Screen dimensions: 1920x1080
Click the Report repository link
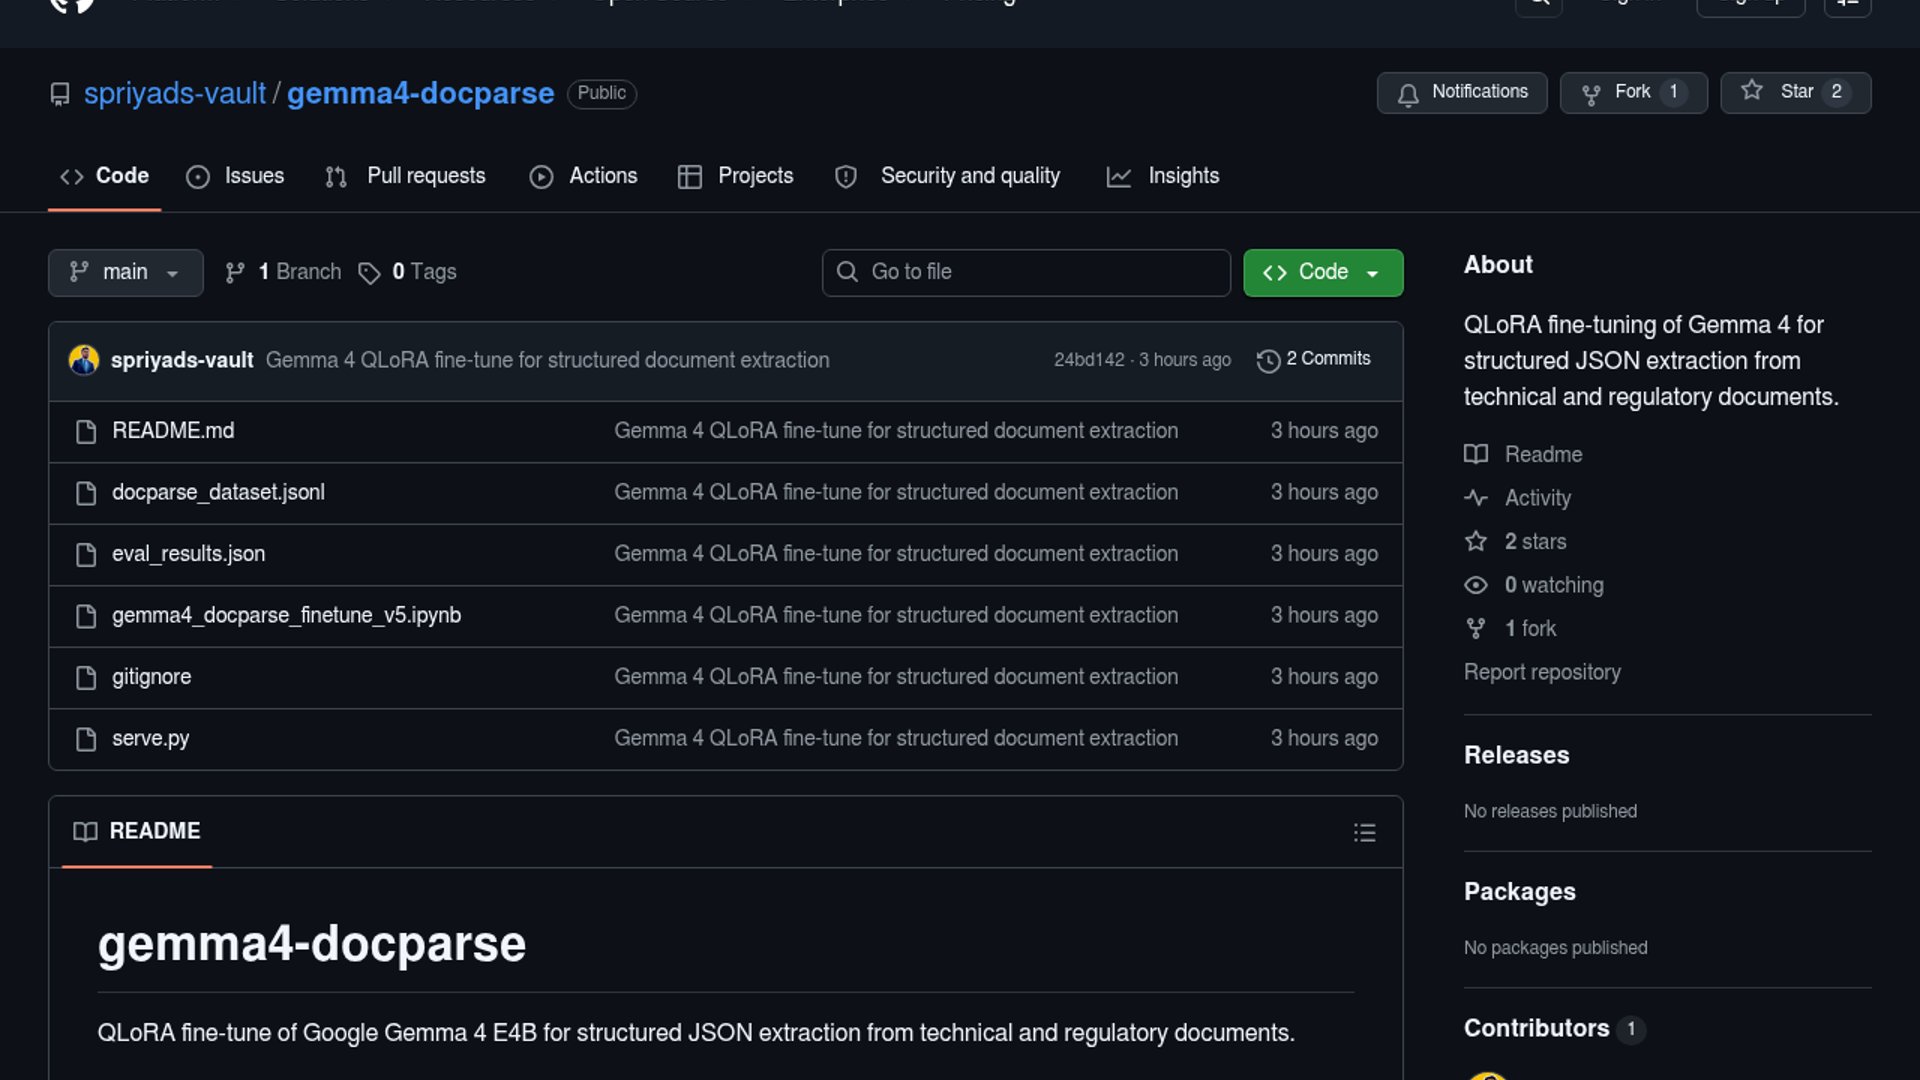point(1541,672)
